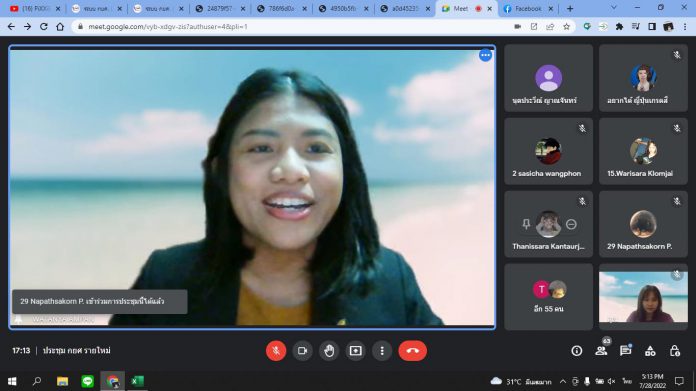Go back in browser history
The width and height of the screenshot is (696, 391).
[11, 27]
